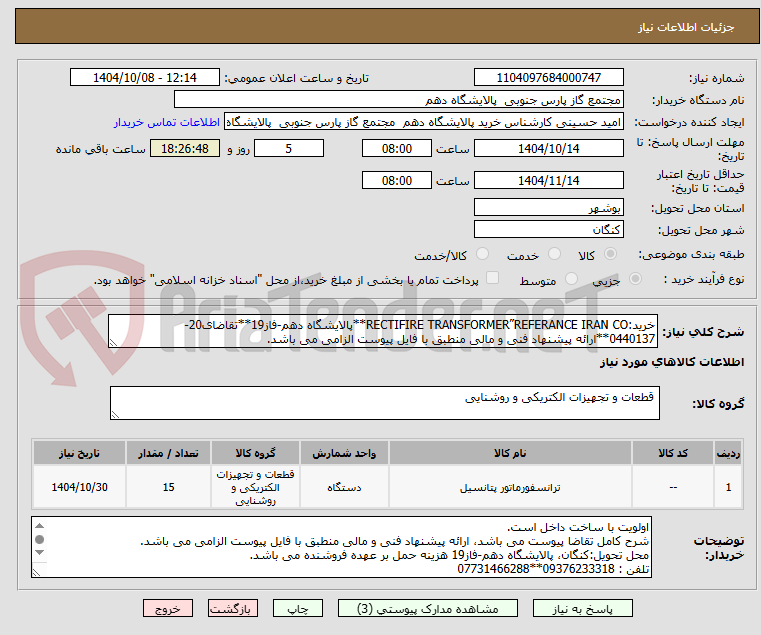This screenshot has width=761, height=635.
Task: Click resize handle of شرح کلی نیاز textarea
Action: point(114,342)
